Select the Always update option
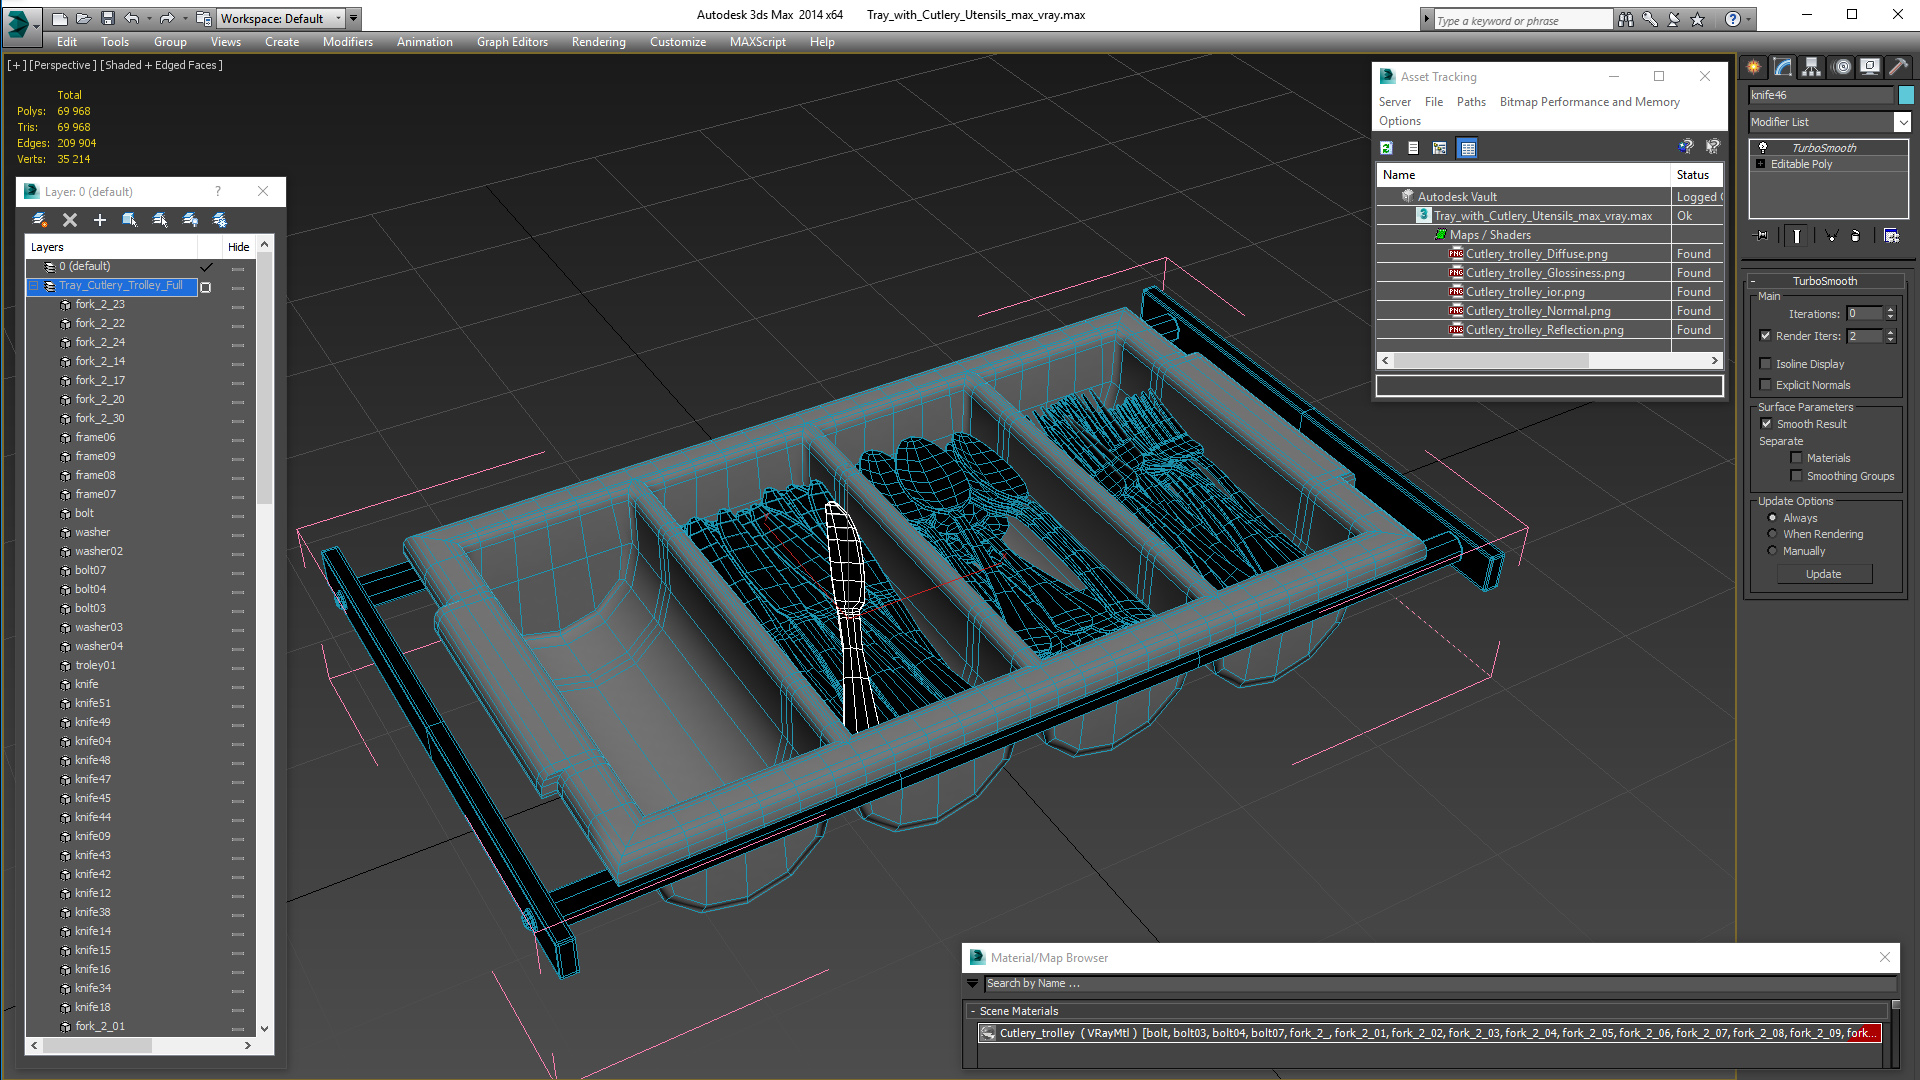This screenshot has height=1080, width=1920. [1773, 518]
